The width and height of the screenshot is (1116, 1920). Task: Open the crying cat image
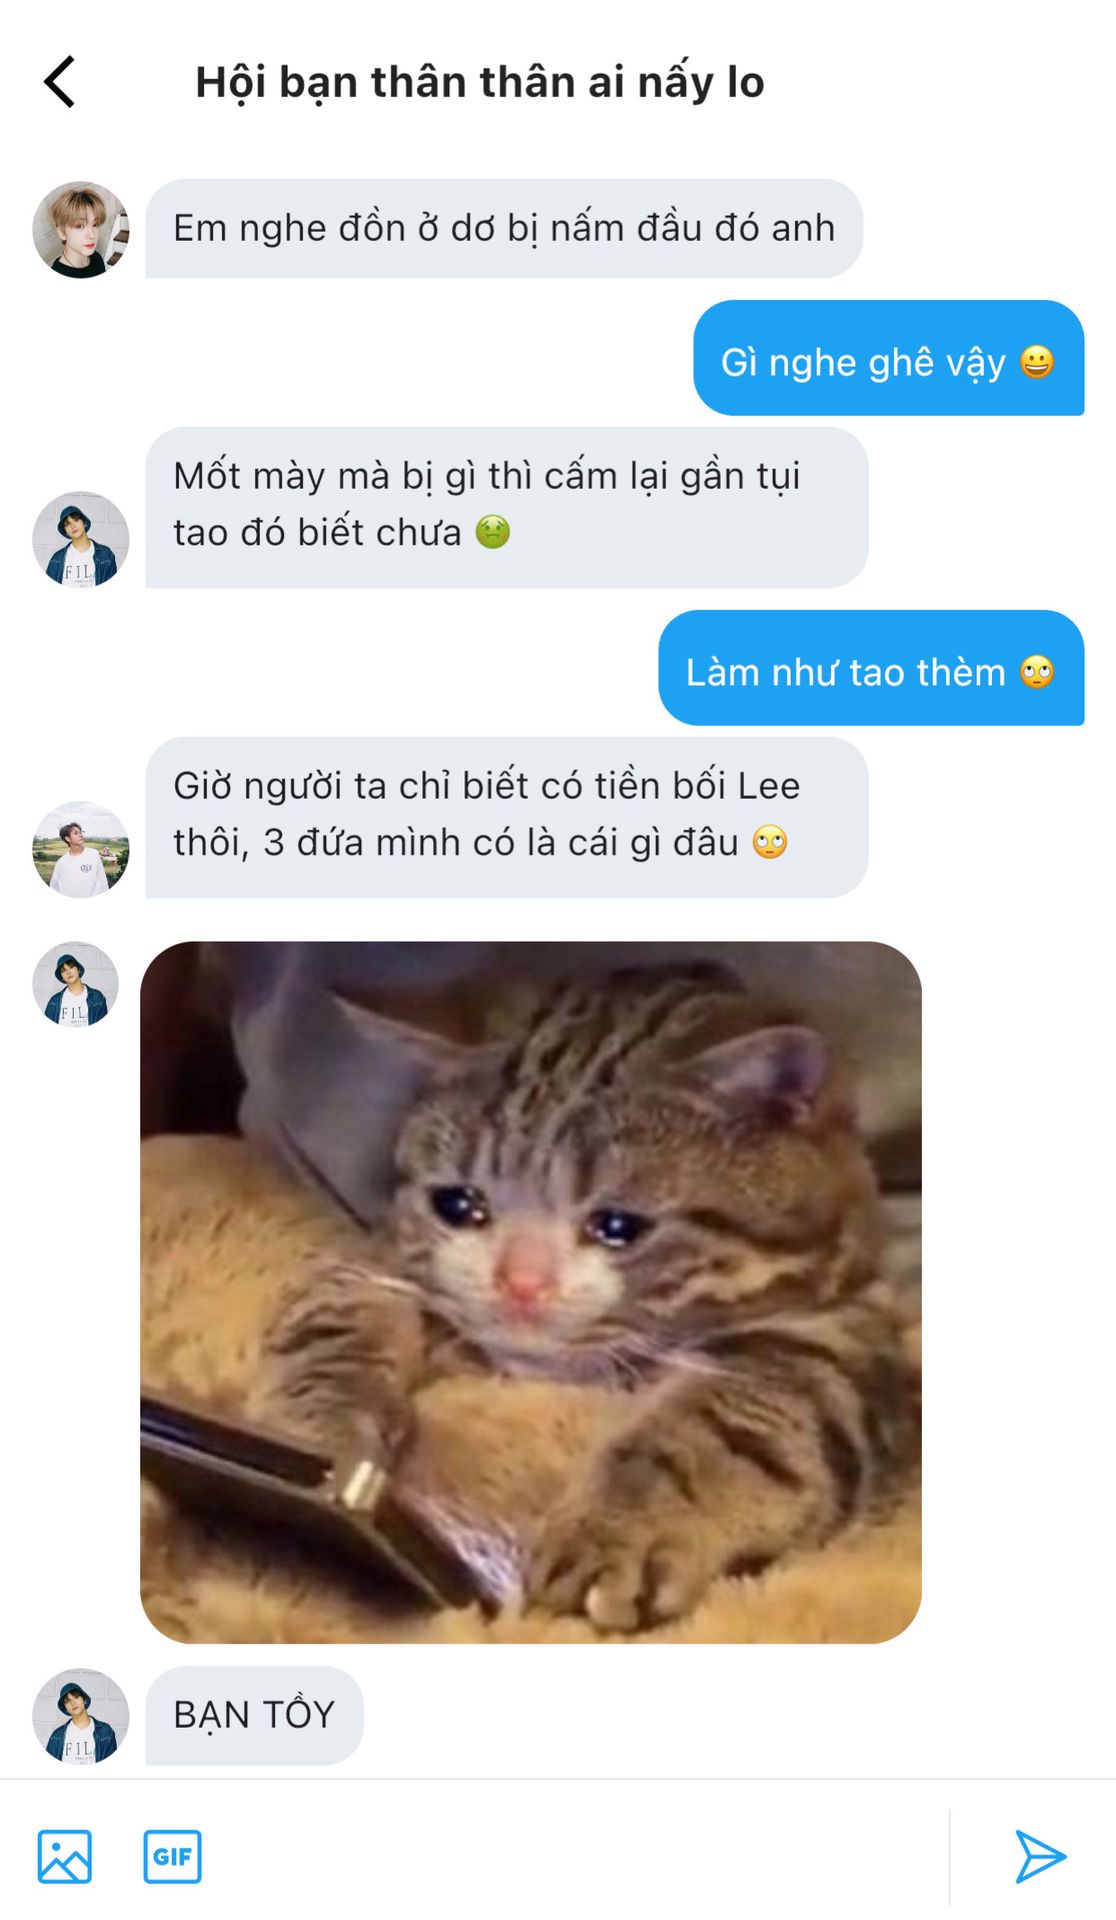(x=531, y=1292)
